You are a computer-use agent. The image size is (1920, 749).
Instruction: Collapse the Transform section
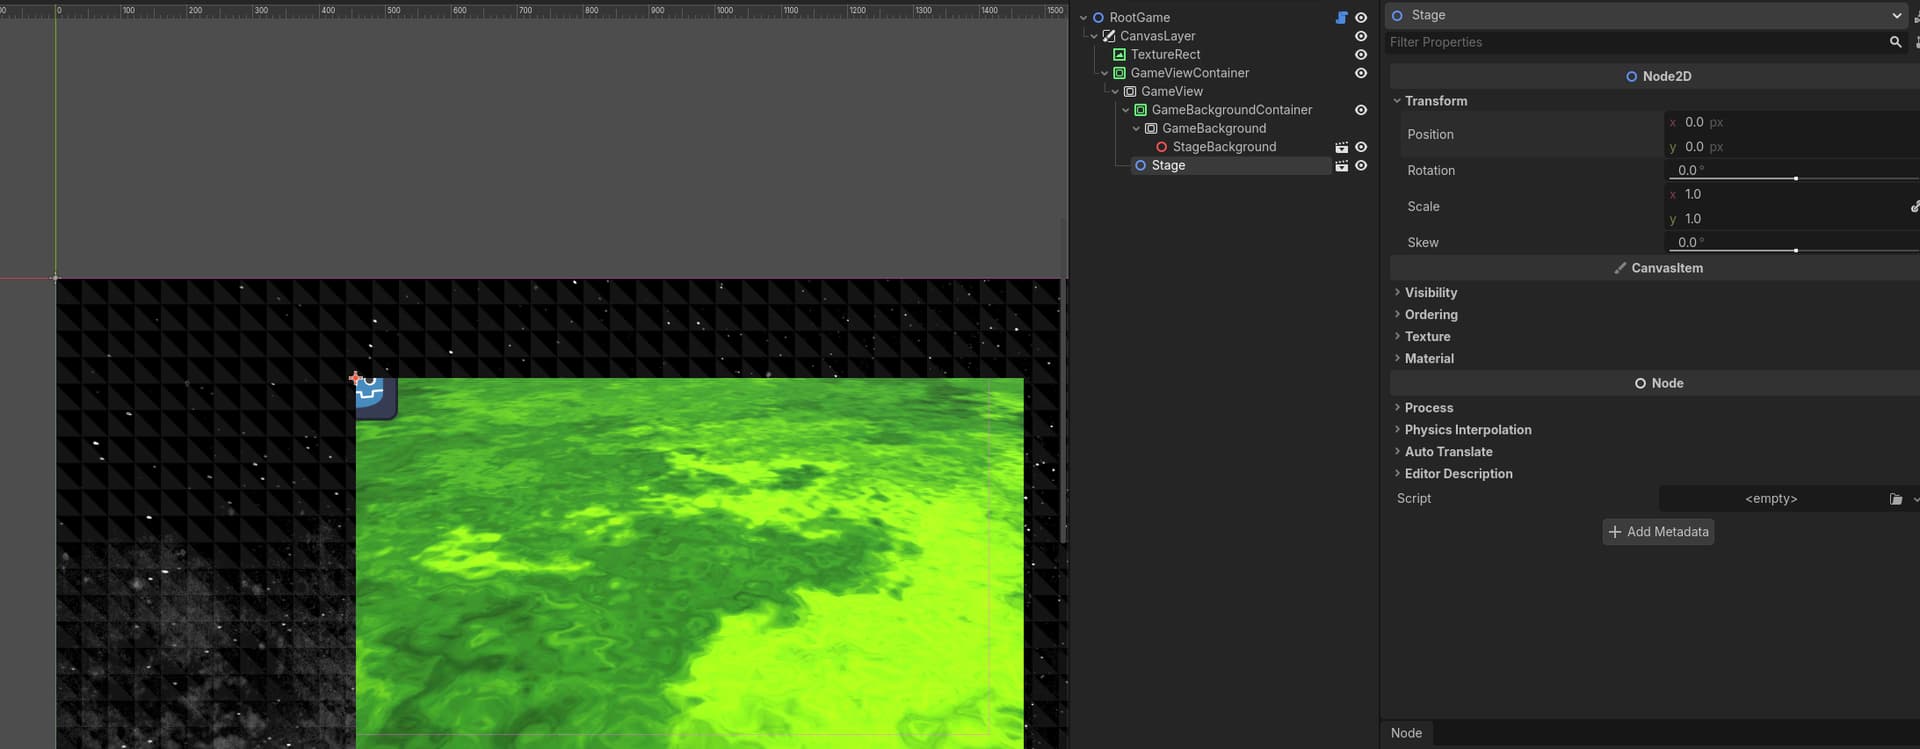coord(1436,101)
